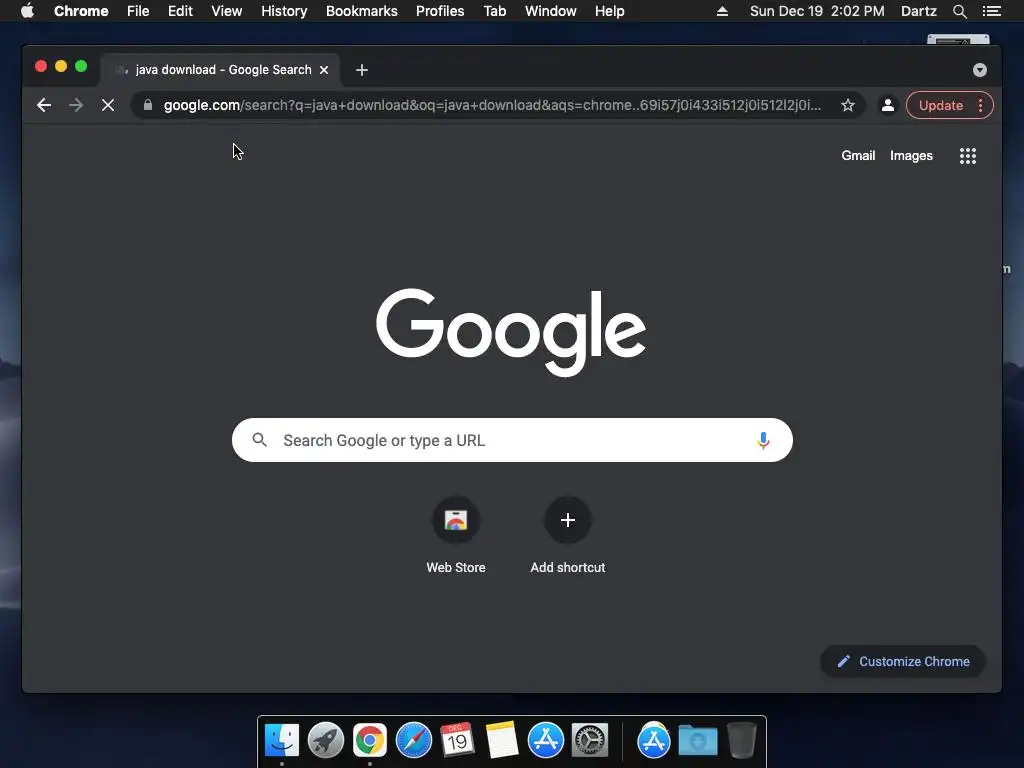
Task: Launch Launchpad rocket icon in Dock
Action: tap(326, 740)
